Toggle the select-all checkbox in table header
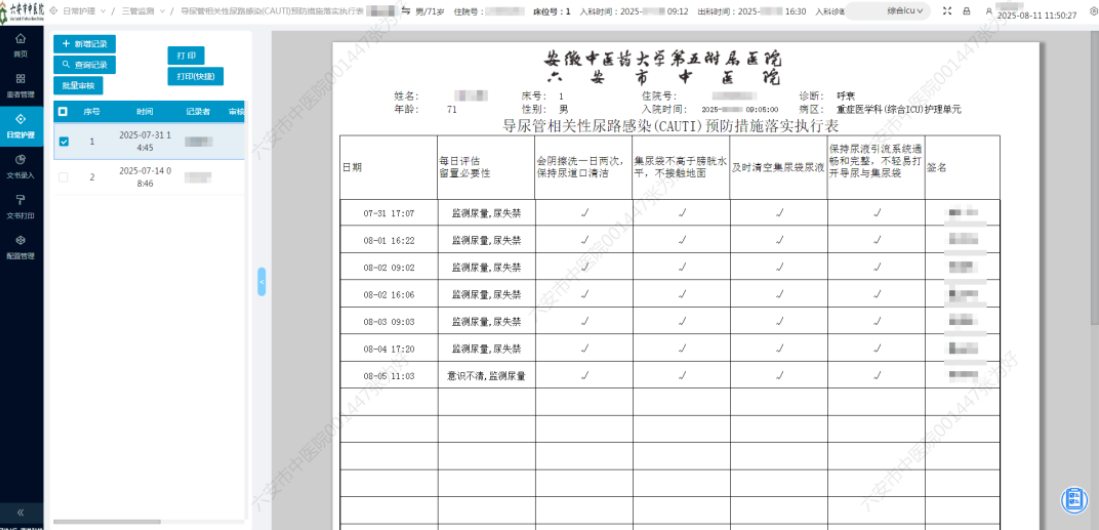This screenshot has width=1099, height=530. pyautogui.click(x=63, y=112)
